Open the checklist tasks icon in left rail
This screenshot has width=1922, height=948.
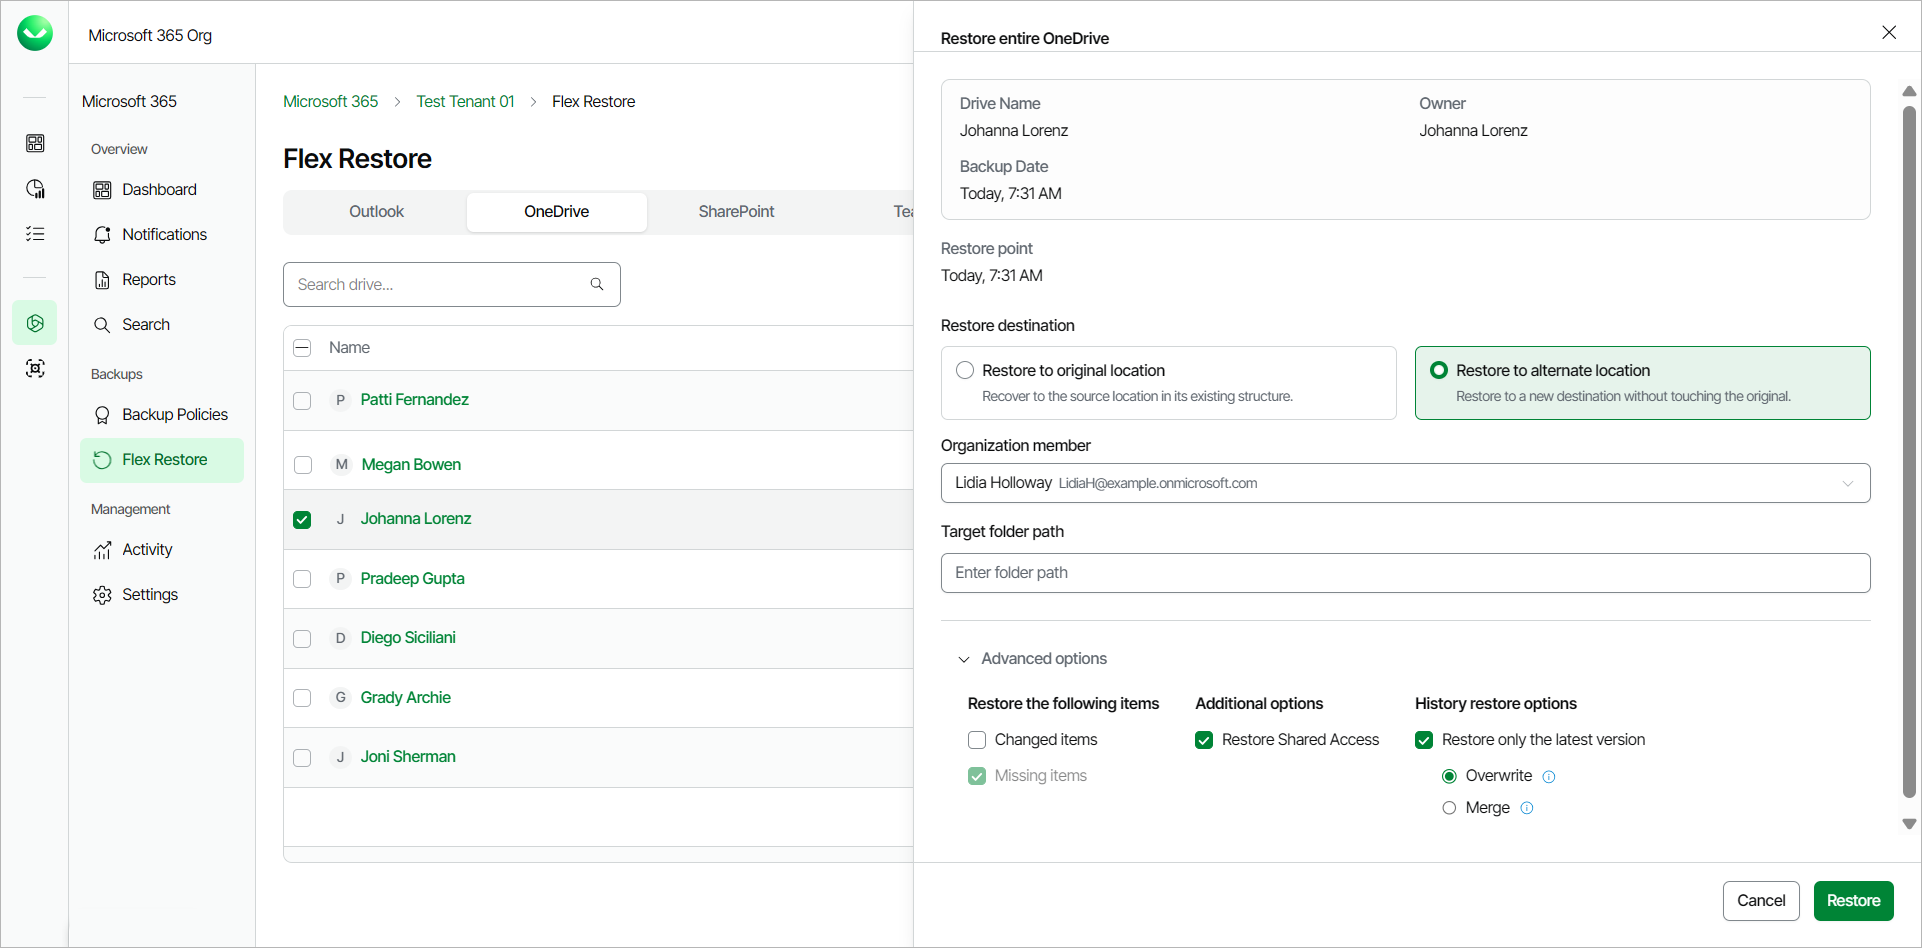coord(35,233)
